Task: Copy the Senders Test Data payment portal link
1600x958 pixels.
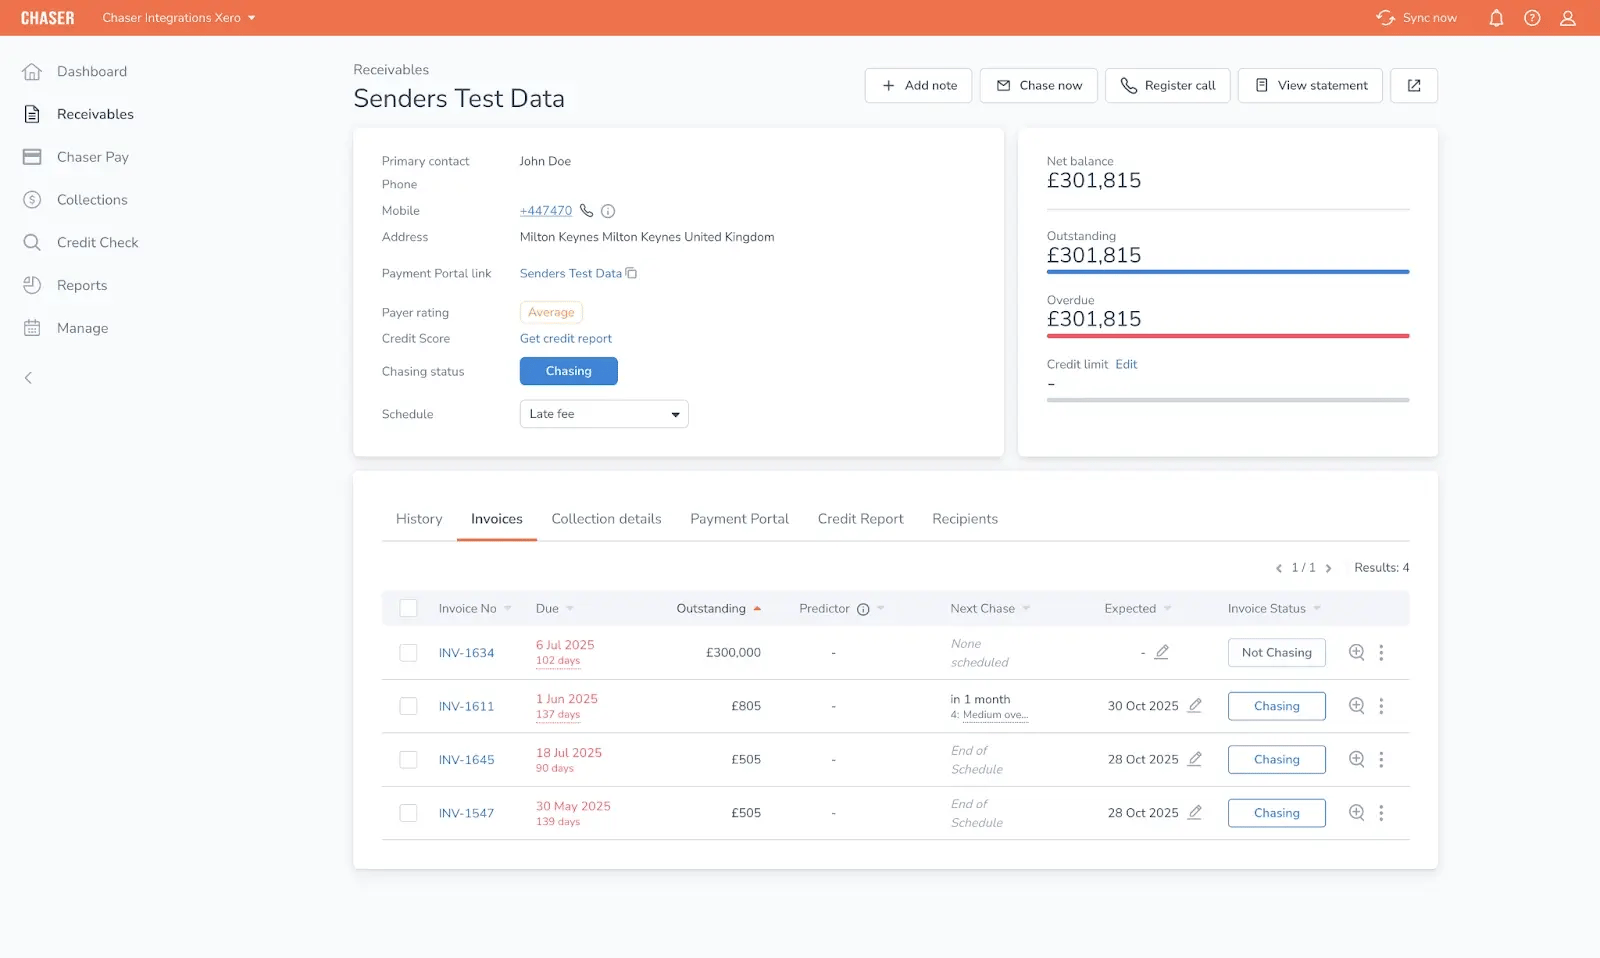Action: 631,272
